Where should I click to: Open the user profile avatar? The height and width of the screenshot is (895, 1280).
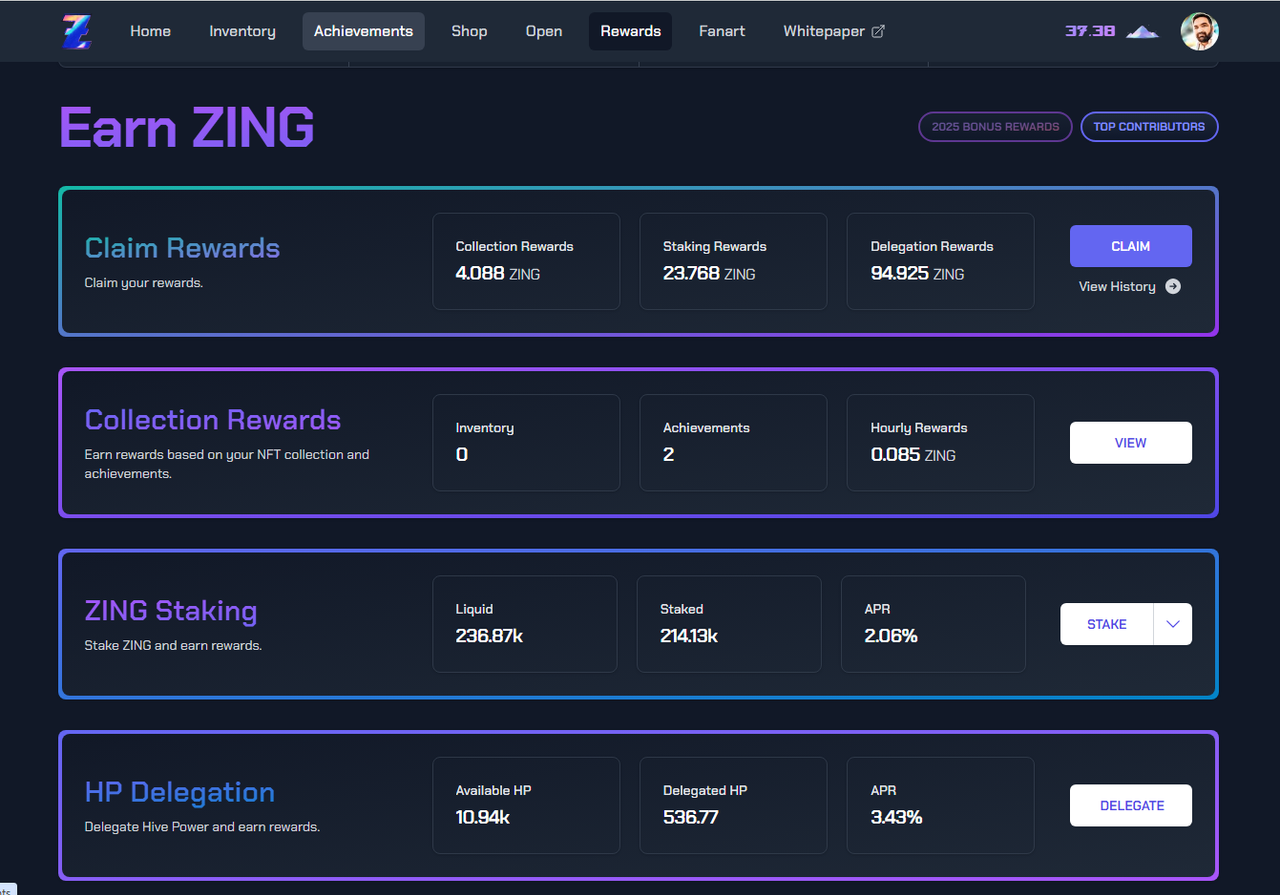[x=1199, y=31]
